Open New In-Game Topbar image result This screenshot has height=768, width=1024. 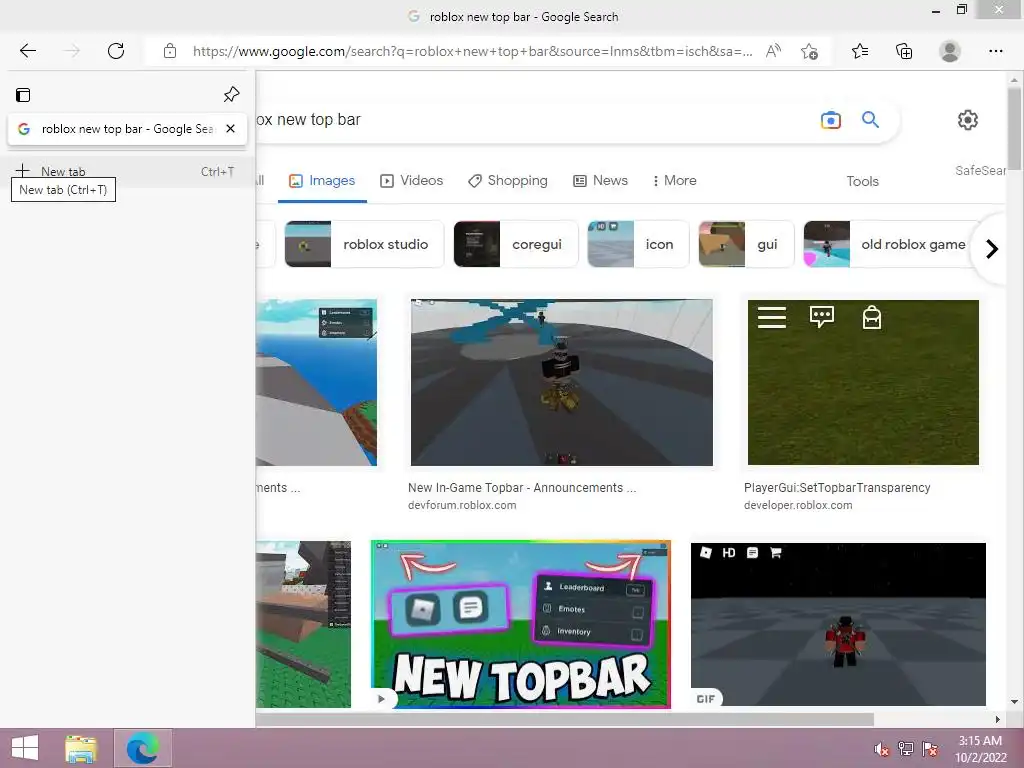point(562,383)
